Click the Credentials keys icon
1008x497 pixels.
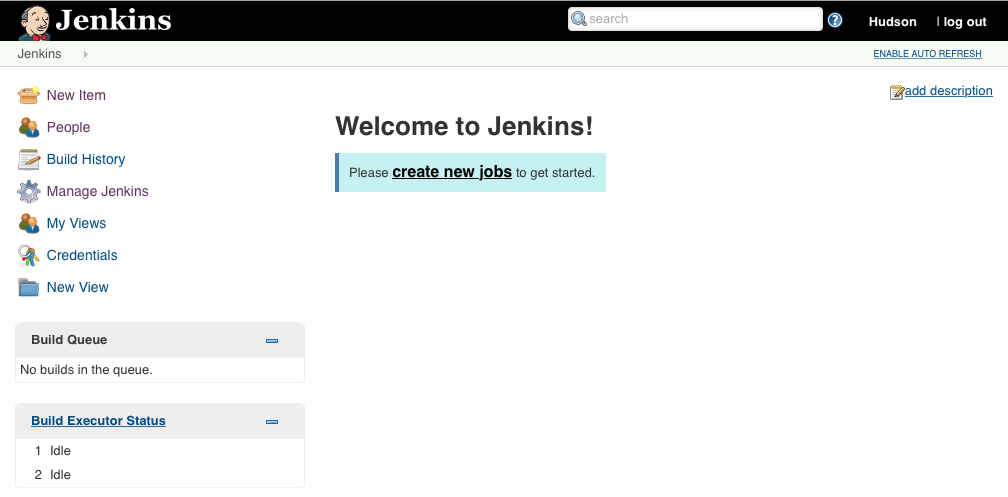(29, 255)
